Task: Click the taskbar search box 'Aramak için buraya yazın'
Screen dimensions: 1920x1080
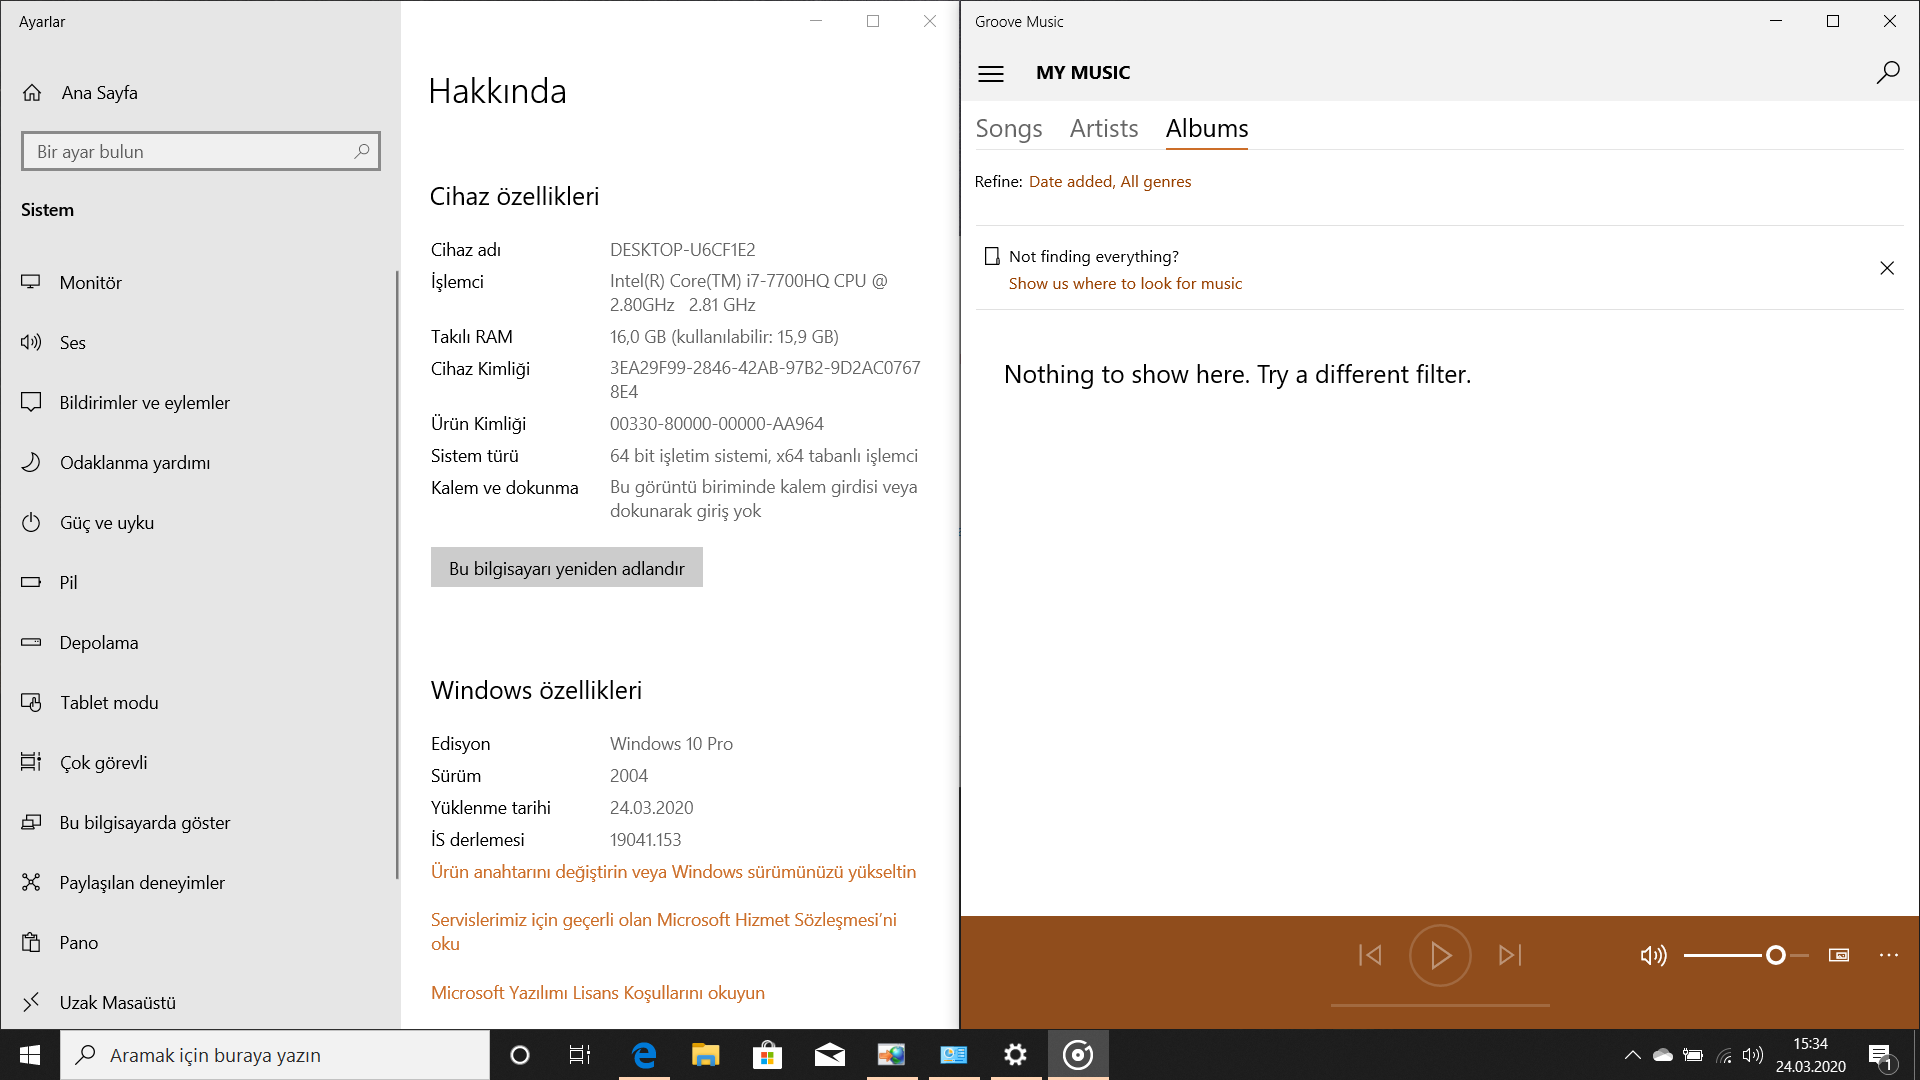Action: click(275, 1054)
